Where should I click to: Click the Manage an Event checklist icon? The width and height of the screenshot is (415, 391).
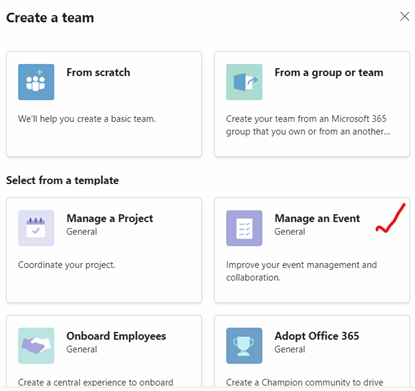coord(244,228)
